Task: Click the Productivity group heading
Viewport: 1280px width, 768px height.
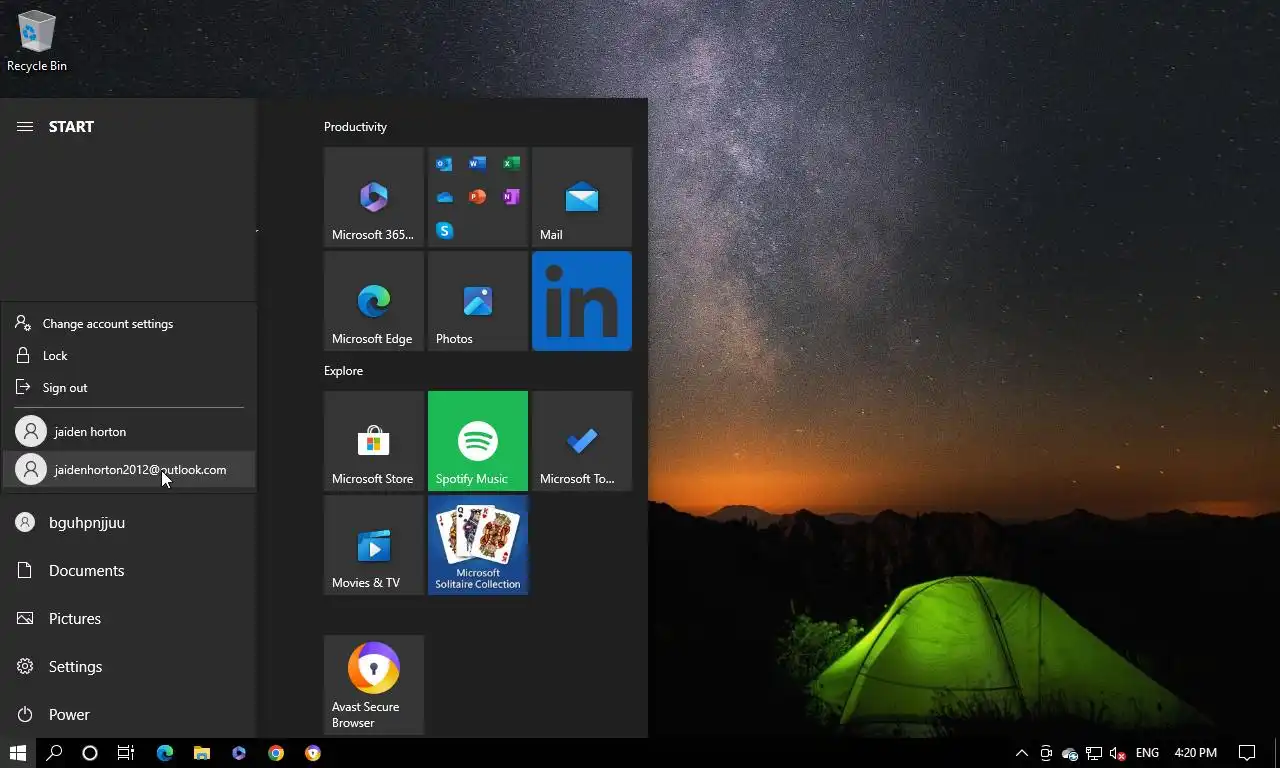Action: point(355,127)
